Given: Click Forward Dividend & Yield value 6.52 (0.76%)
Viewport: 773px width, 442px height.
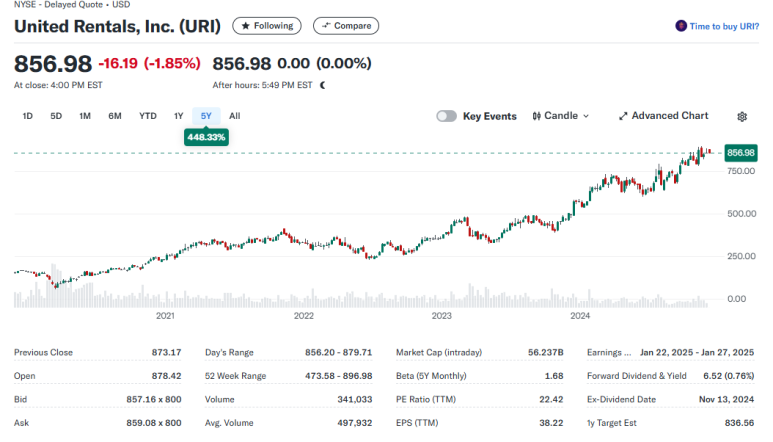Looking at the screenshot, I should pos(729,376).
